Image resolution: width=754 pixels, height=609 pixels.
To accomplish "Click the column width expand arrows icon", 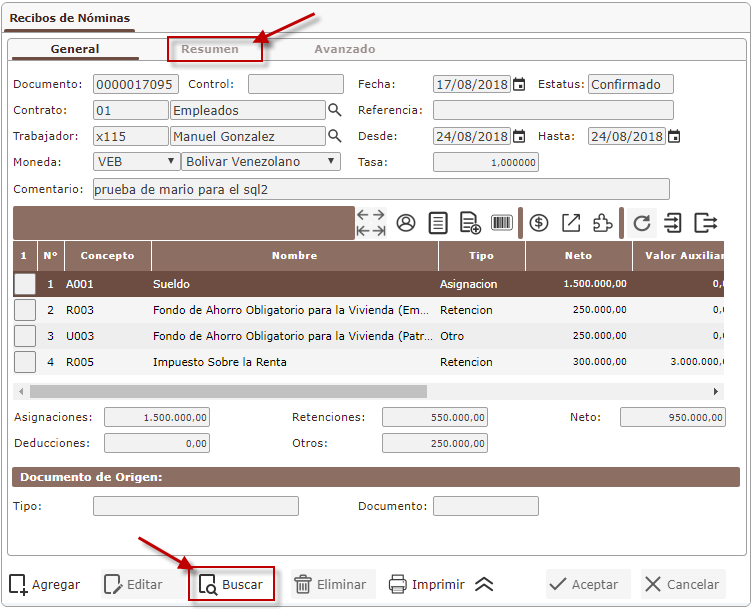I will point(371,223).
